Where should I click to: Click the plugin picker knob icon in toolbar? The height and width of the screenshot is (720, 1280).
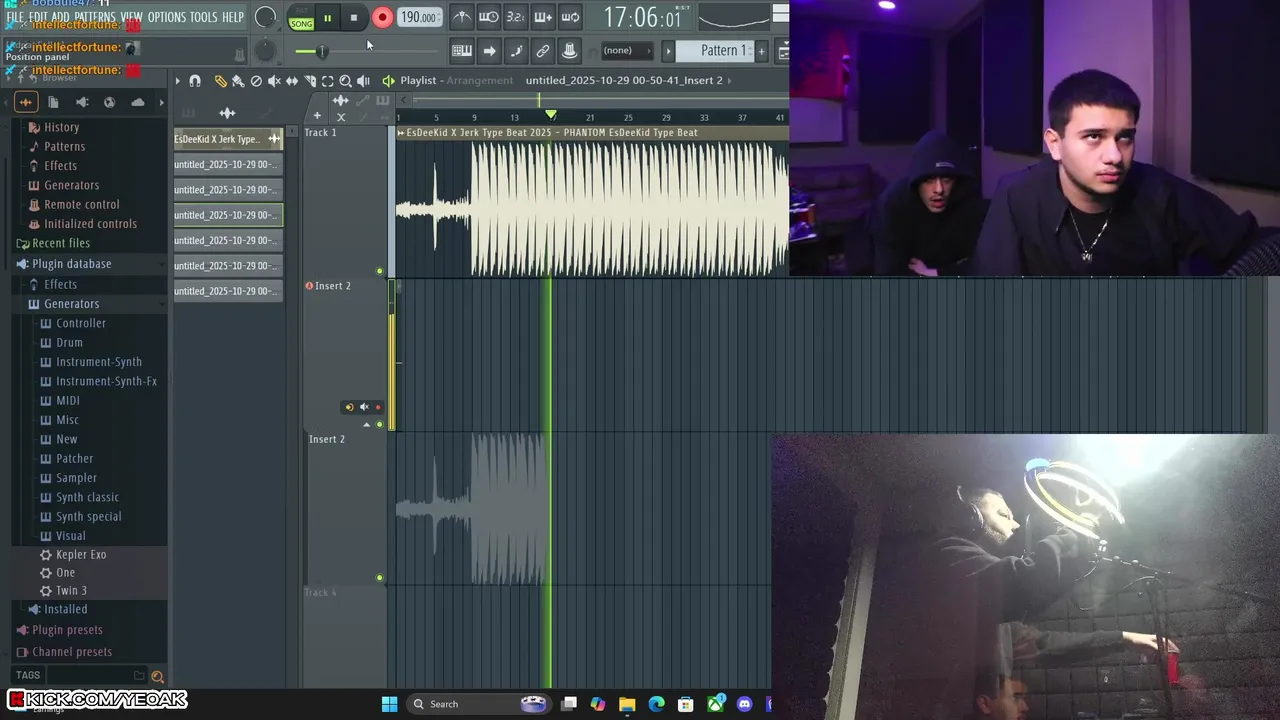tap(570, 51)
